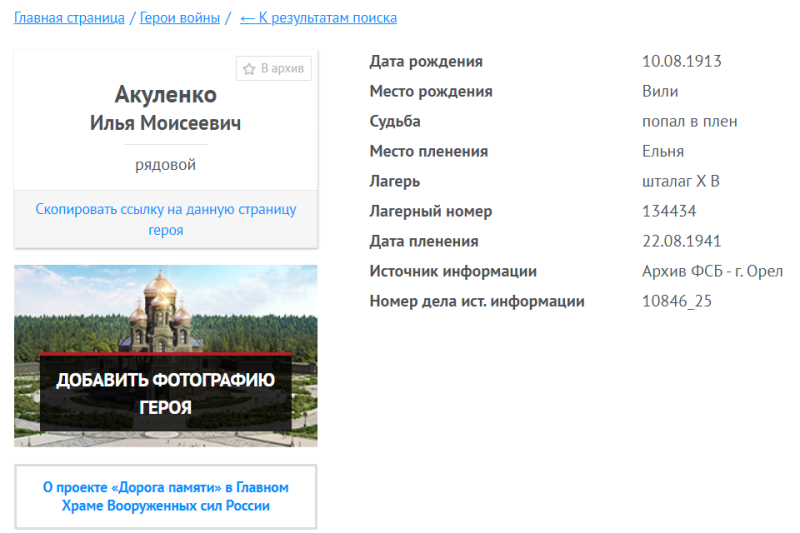The width and height of the screenshot is (800, 533).
Task: Go to Герои войны breadcrumb
Action: click(x=180, y=18)
